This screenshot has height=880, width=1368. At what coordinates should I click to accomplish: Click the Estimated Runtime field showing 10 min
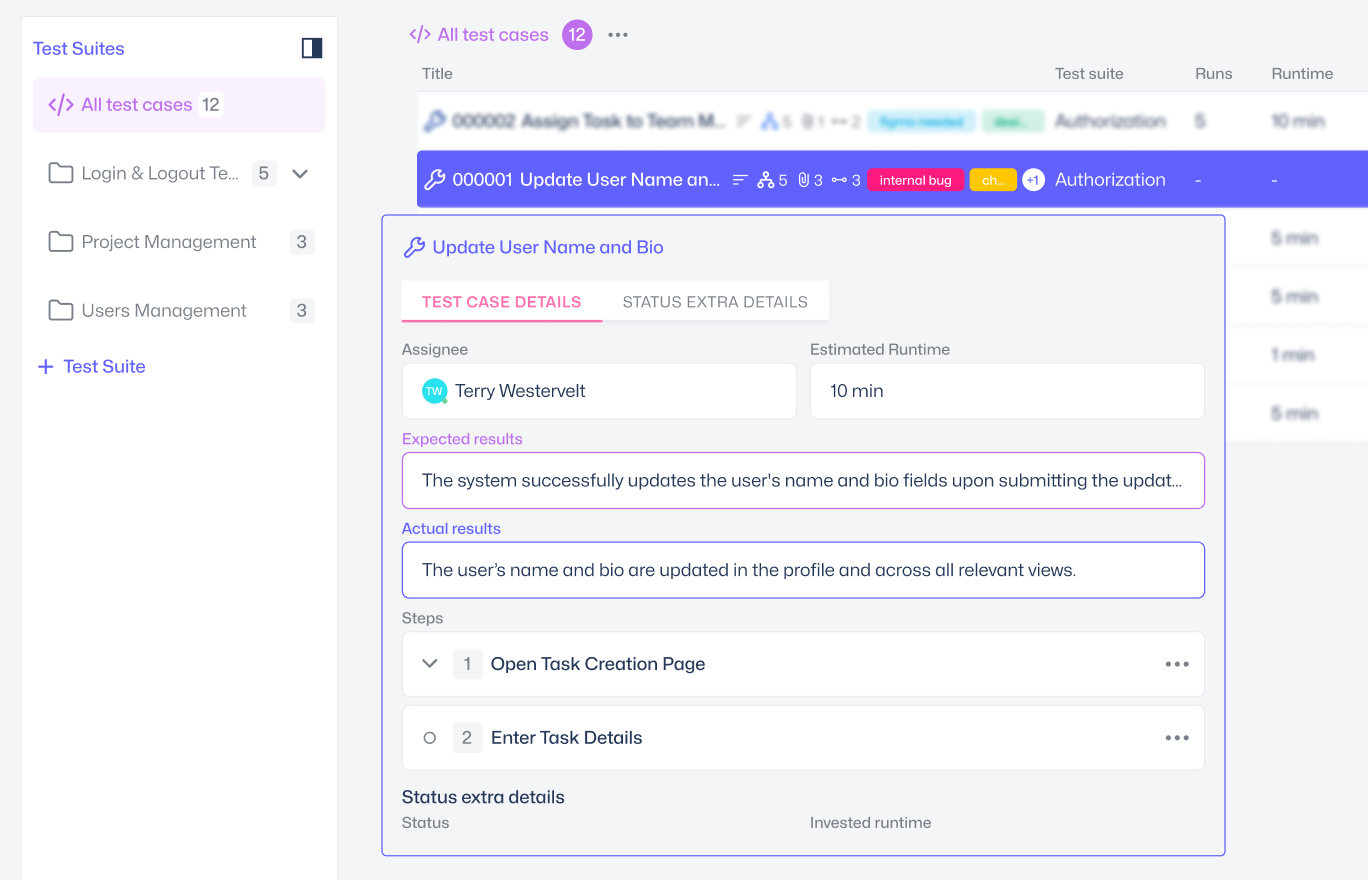click(1006, 391)
